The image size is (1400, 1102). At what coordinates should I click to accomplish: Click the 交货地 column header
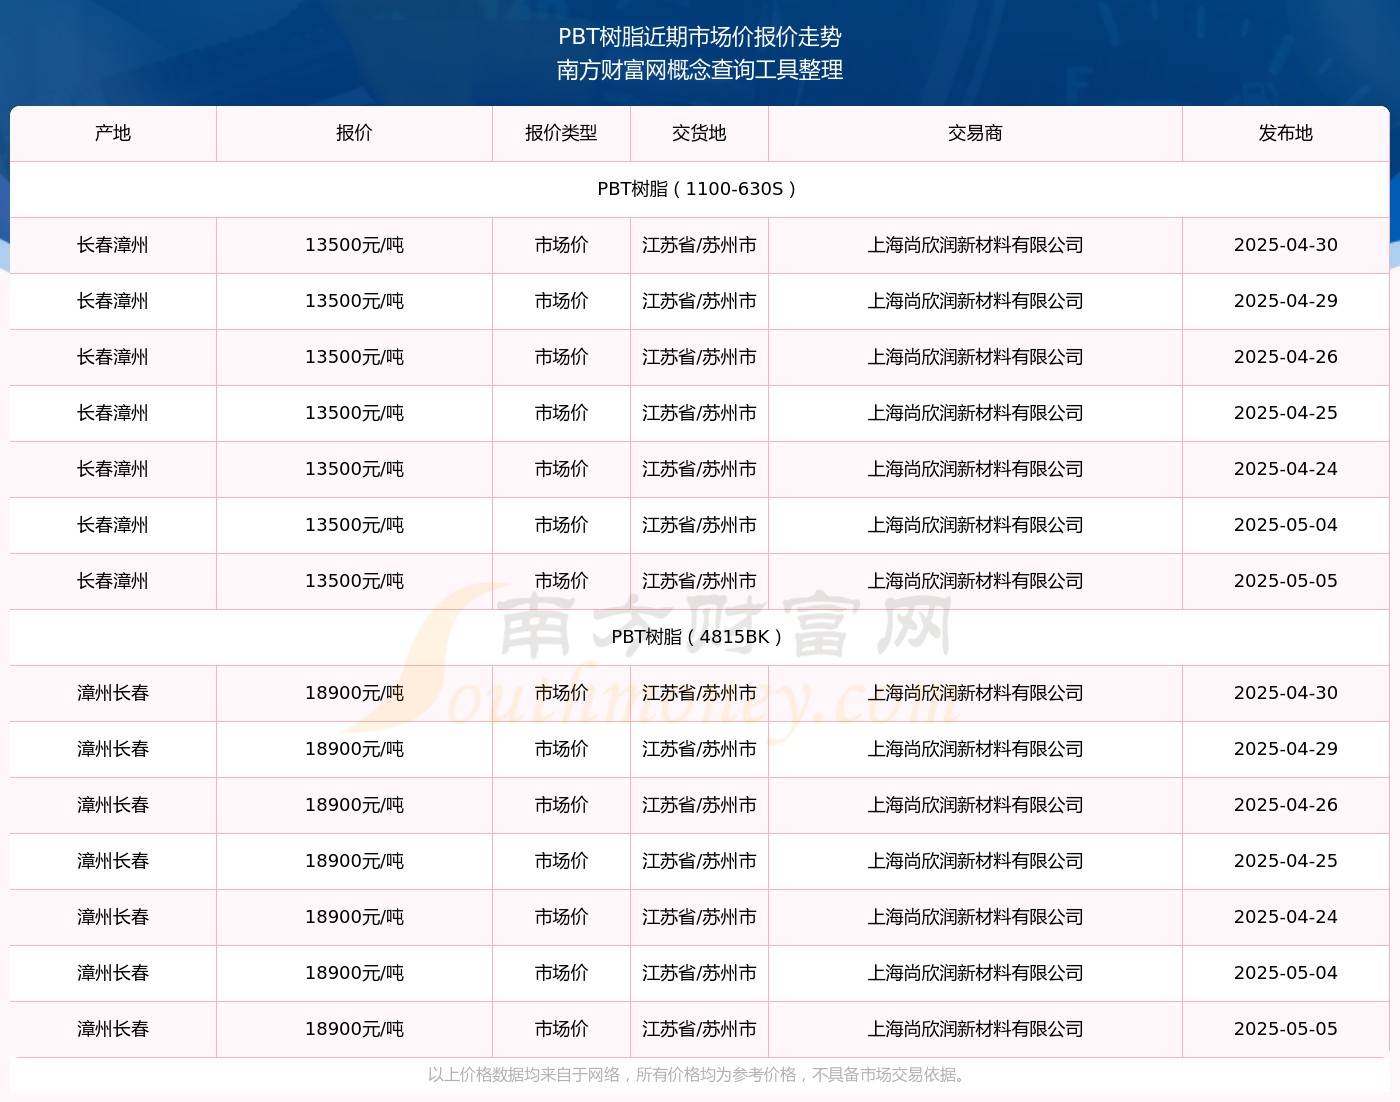(699, 133)
